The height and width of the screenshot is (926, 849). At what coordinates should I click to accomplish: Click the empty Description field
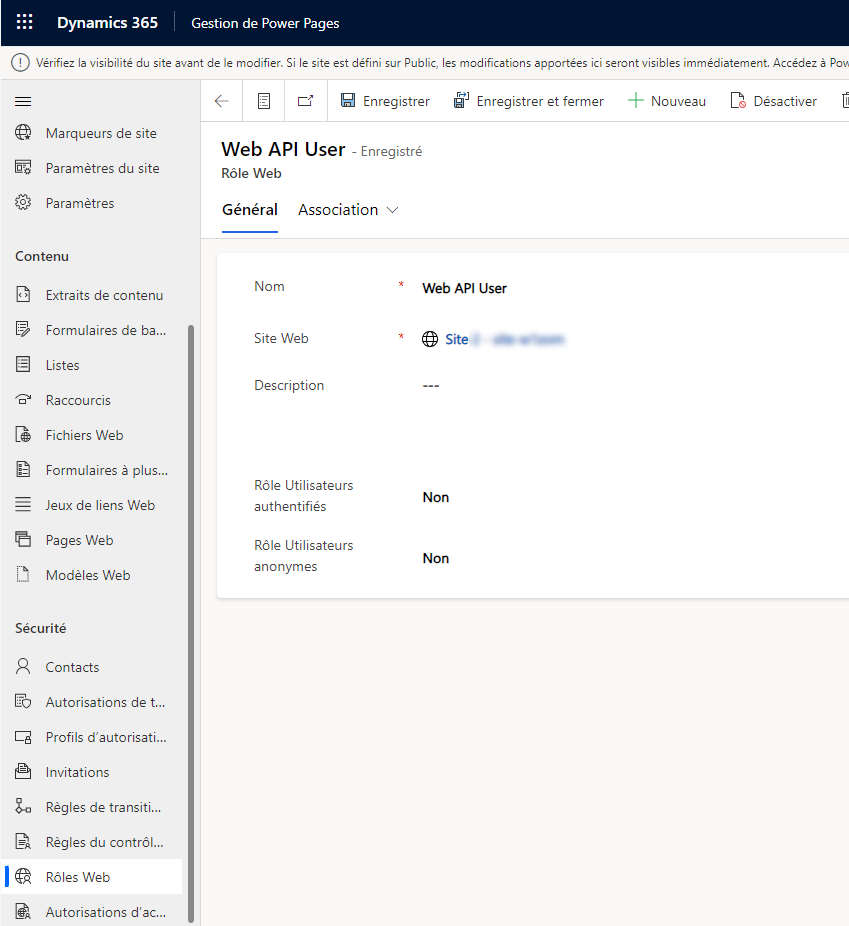click(x=431, y=386)
